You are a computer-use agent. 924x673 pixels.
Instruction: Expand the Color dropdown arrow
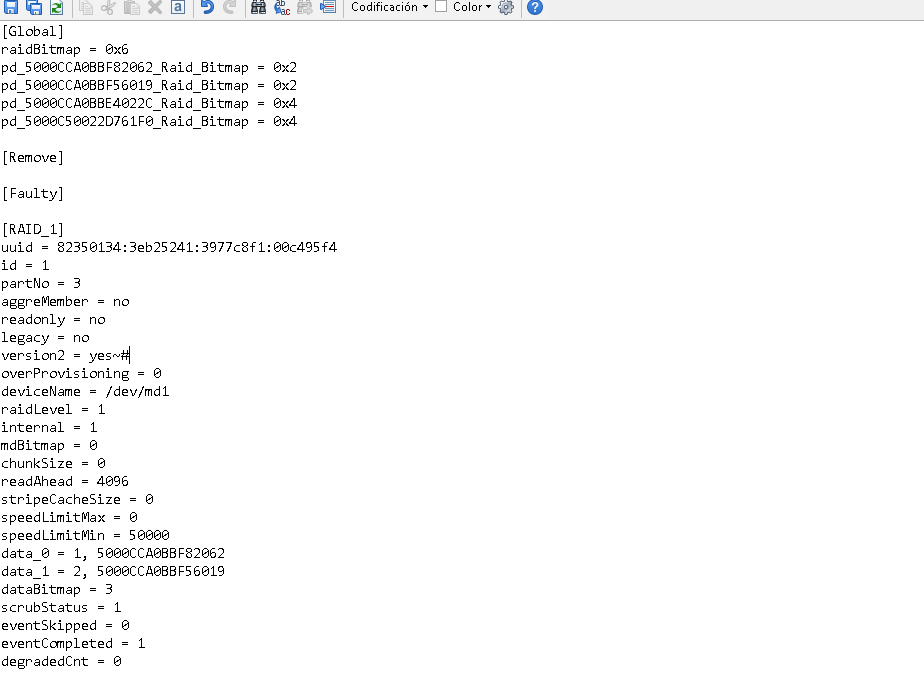click(488, 7)
